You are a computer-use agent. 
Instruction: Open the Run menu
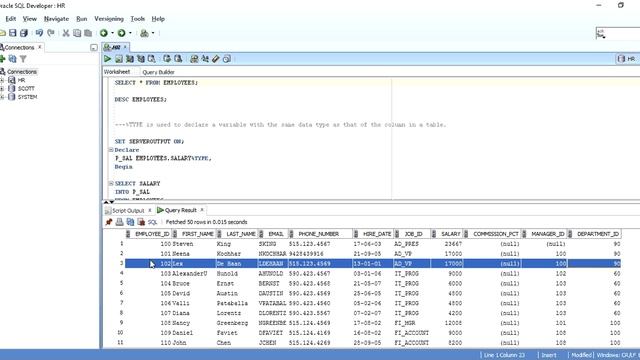82,19
